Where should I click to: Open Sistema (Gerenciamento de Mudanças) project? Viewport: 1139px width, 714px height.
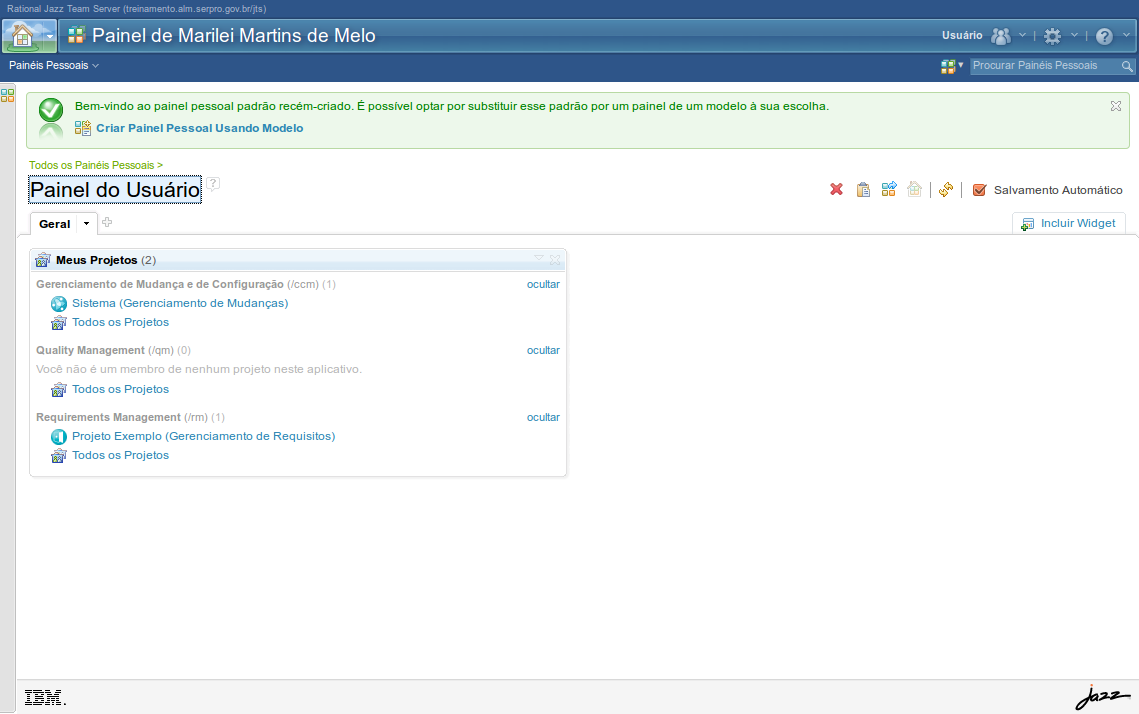pyautogui.click(x=180, y=303)
